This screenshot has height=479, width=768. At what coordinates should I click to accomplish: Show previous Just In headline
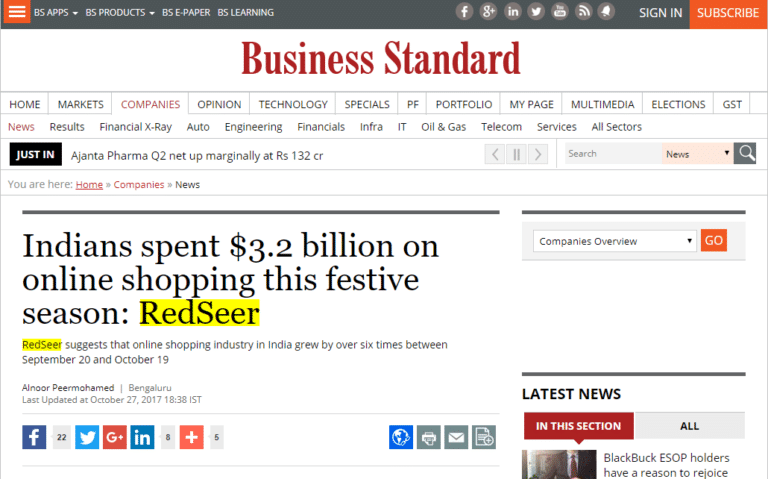click(x=495, y=154)
